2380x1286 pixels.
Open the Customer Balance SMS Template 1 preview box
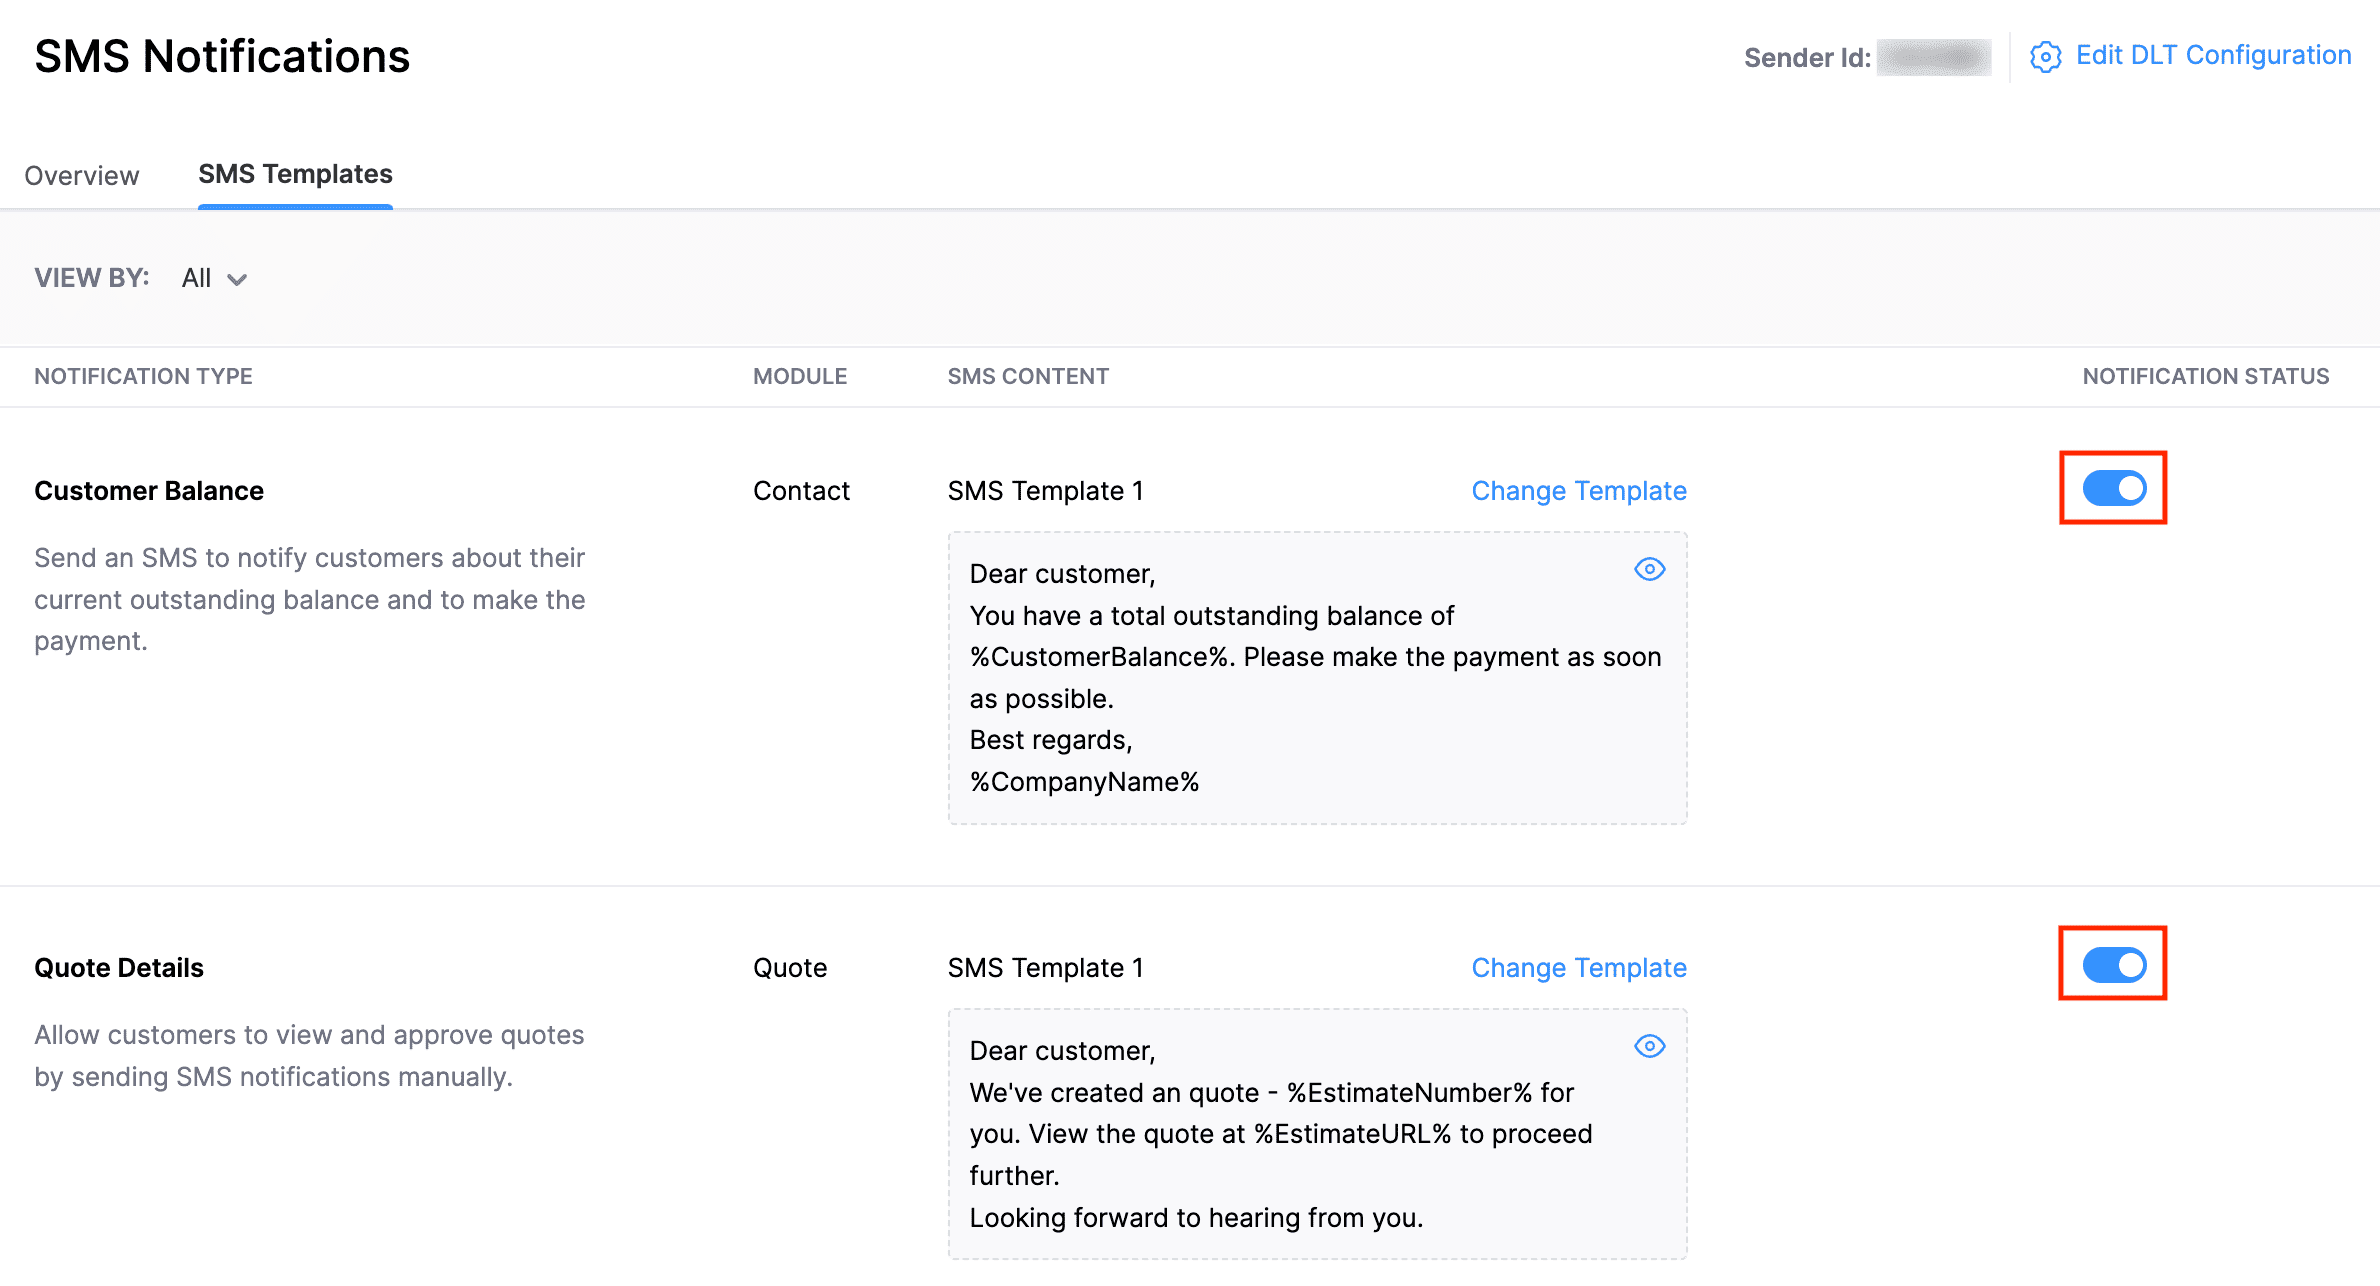(x=1317, y=678)
